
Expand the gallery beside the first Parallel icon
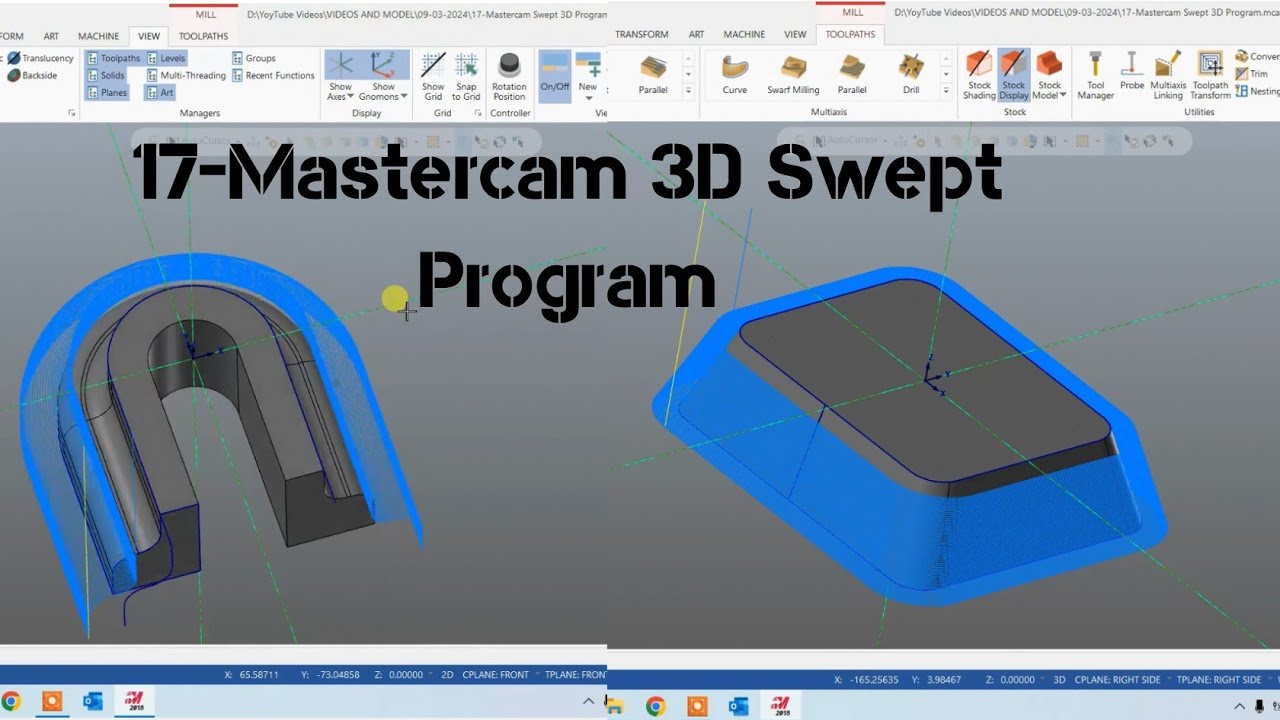[688, 90]
